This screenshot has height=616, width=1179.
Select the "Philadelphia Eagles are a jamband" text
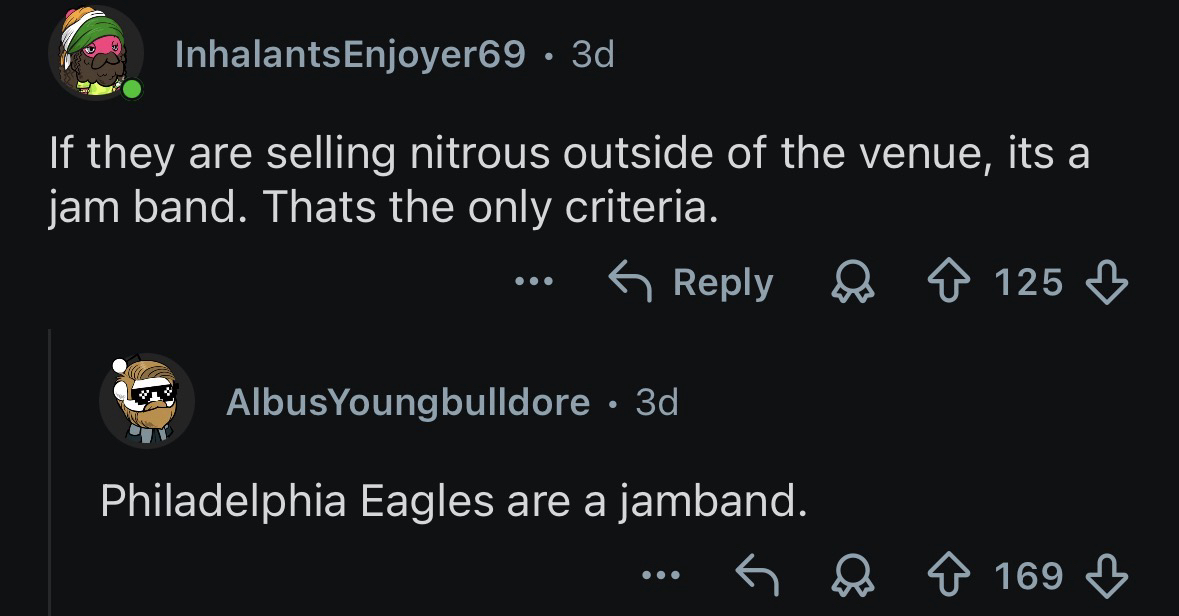pyautogui.click(x=453, y=501)
